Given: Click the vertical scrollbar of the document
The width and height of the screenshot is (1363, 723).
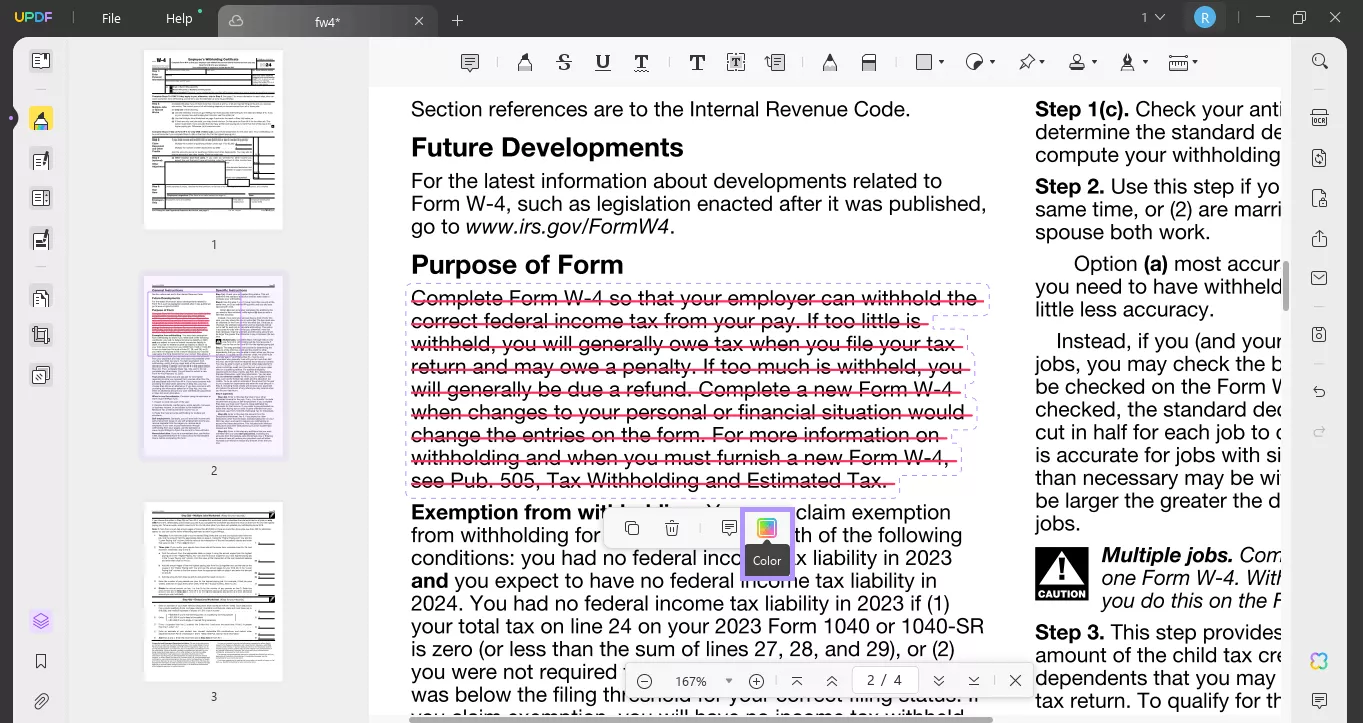Looking at the screenshot, I should (x=1286, y=286).
